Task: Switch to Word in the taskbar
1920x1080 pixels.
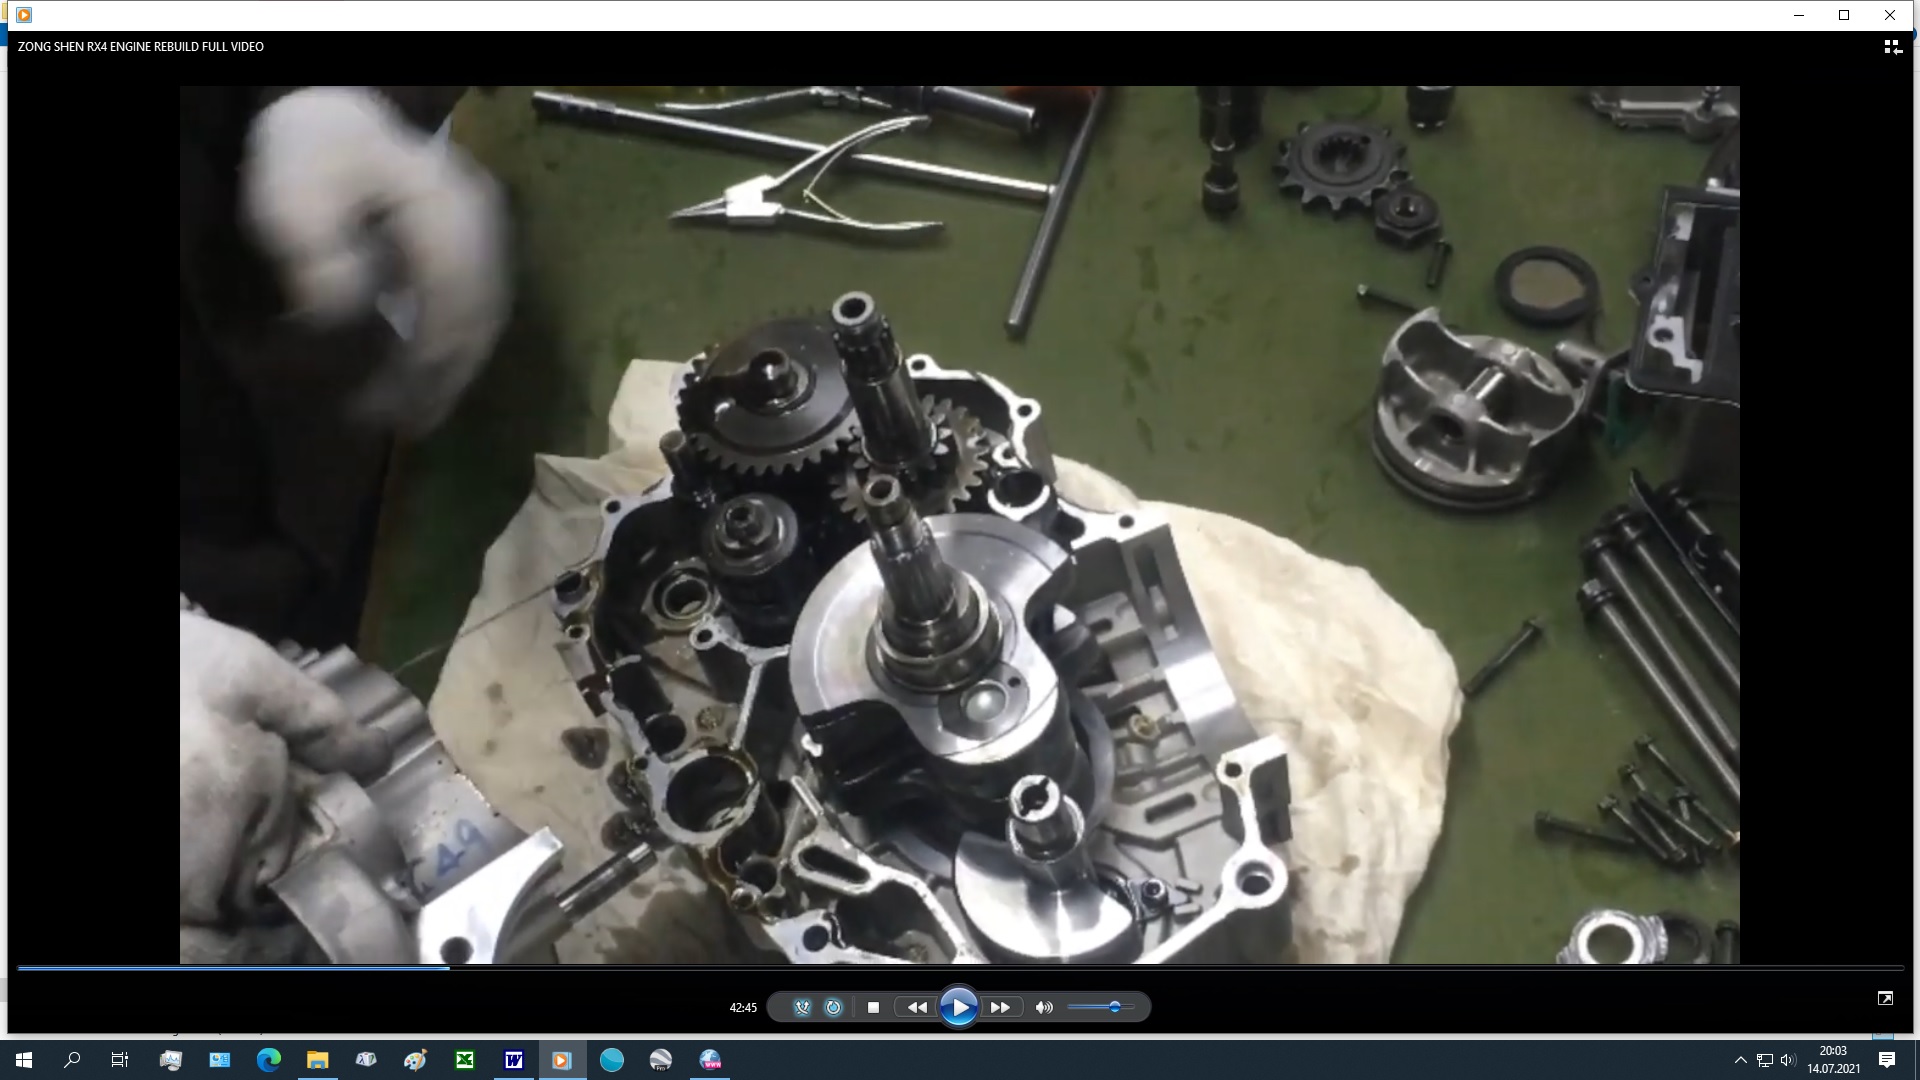Action: tap(514, 1060)
